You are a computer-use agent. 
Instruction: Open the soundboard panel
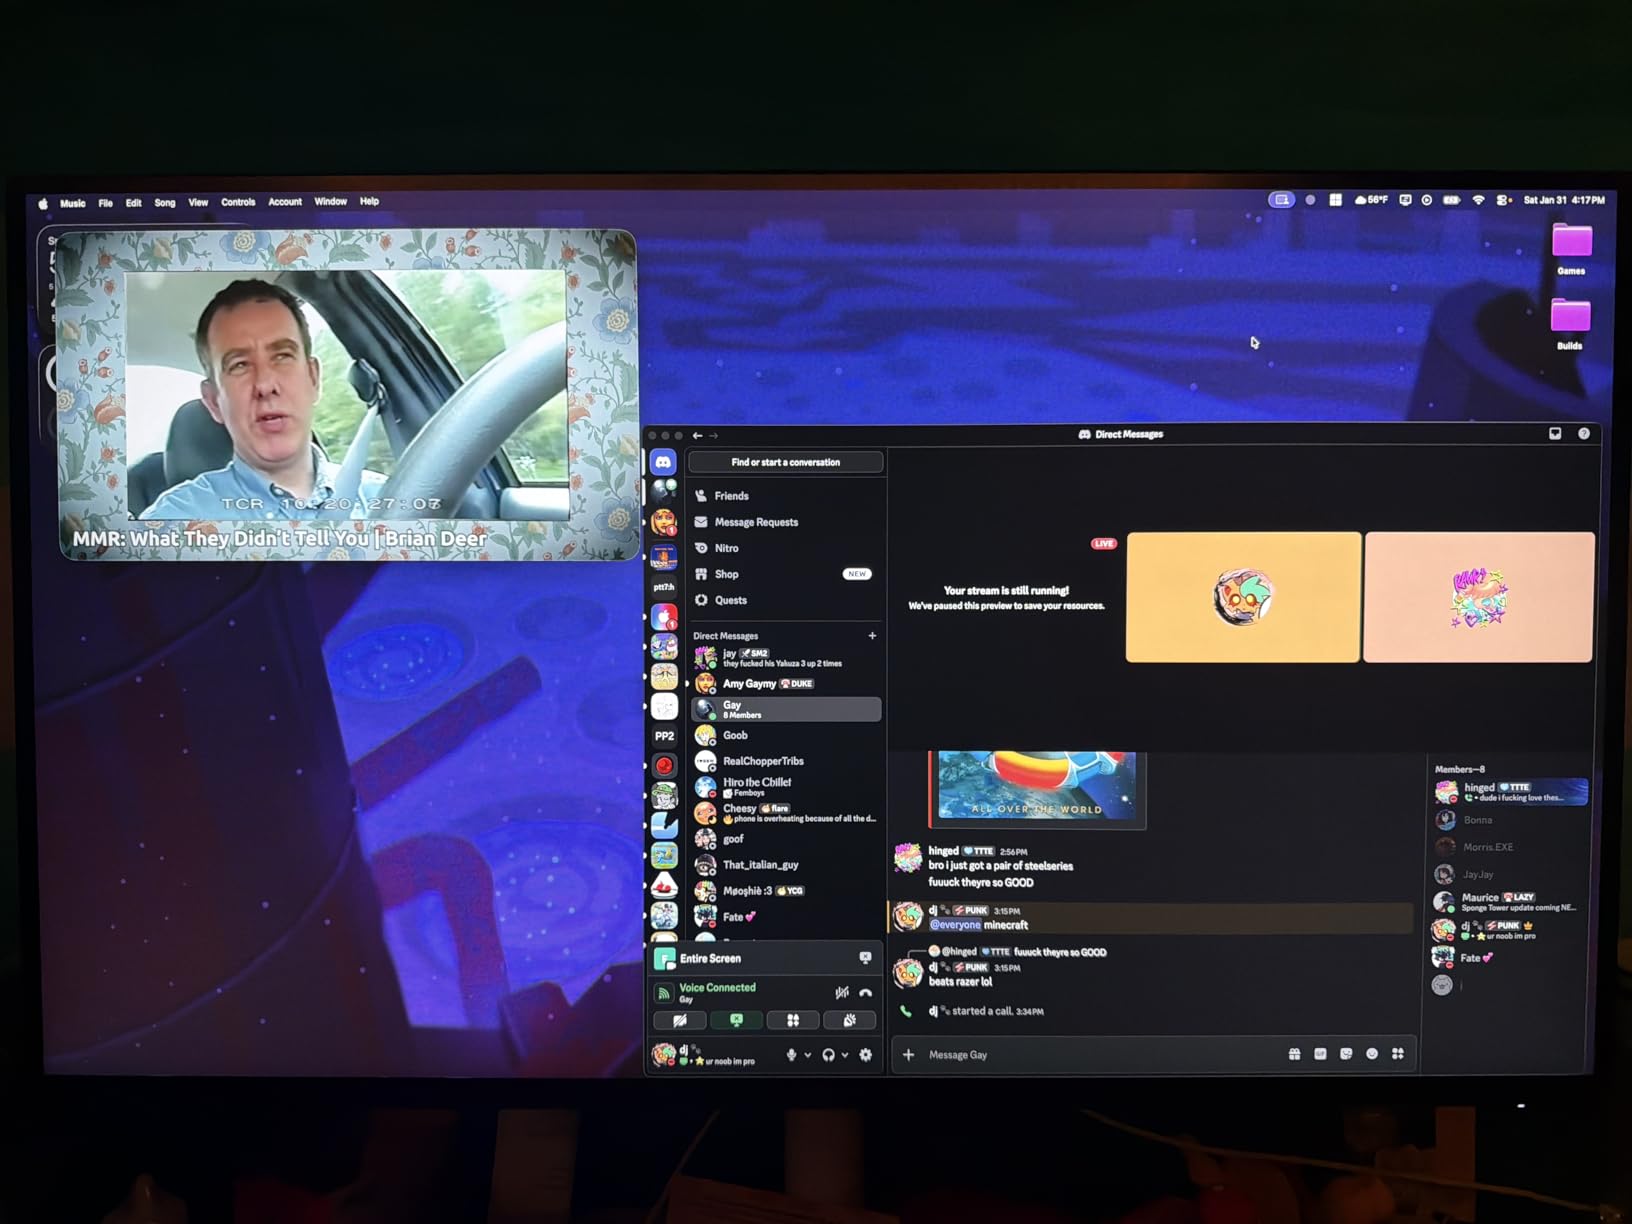pyautogui.click(x=849, y=1020)
